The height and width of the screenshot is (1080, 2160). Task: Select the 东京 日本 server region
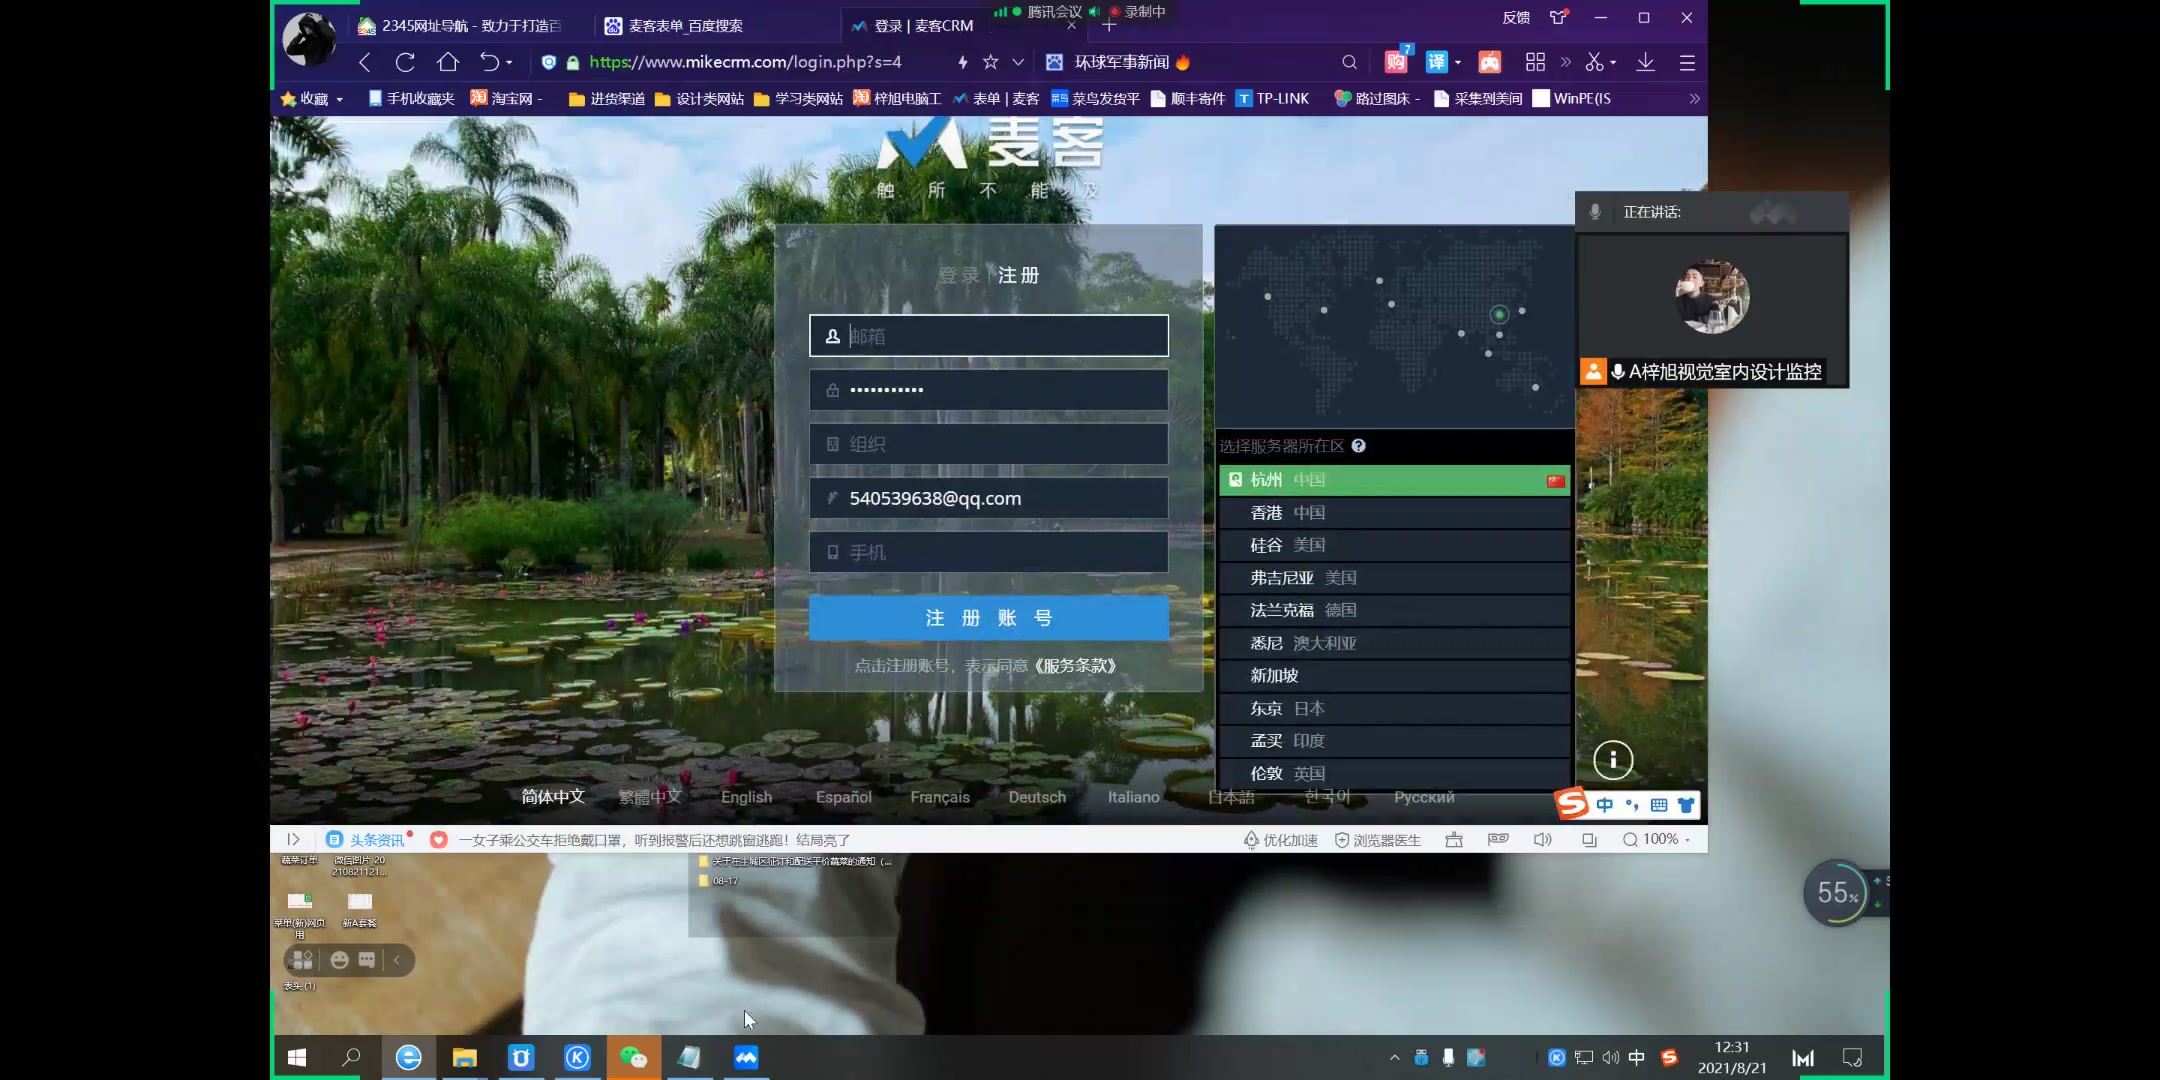coord(1394,708)
